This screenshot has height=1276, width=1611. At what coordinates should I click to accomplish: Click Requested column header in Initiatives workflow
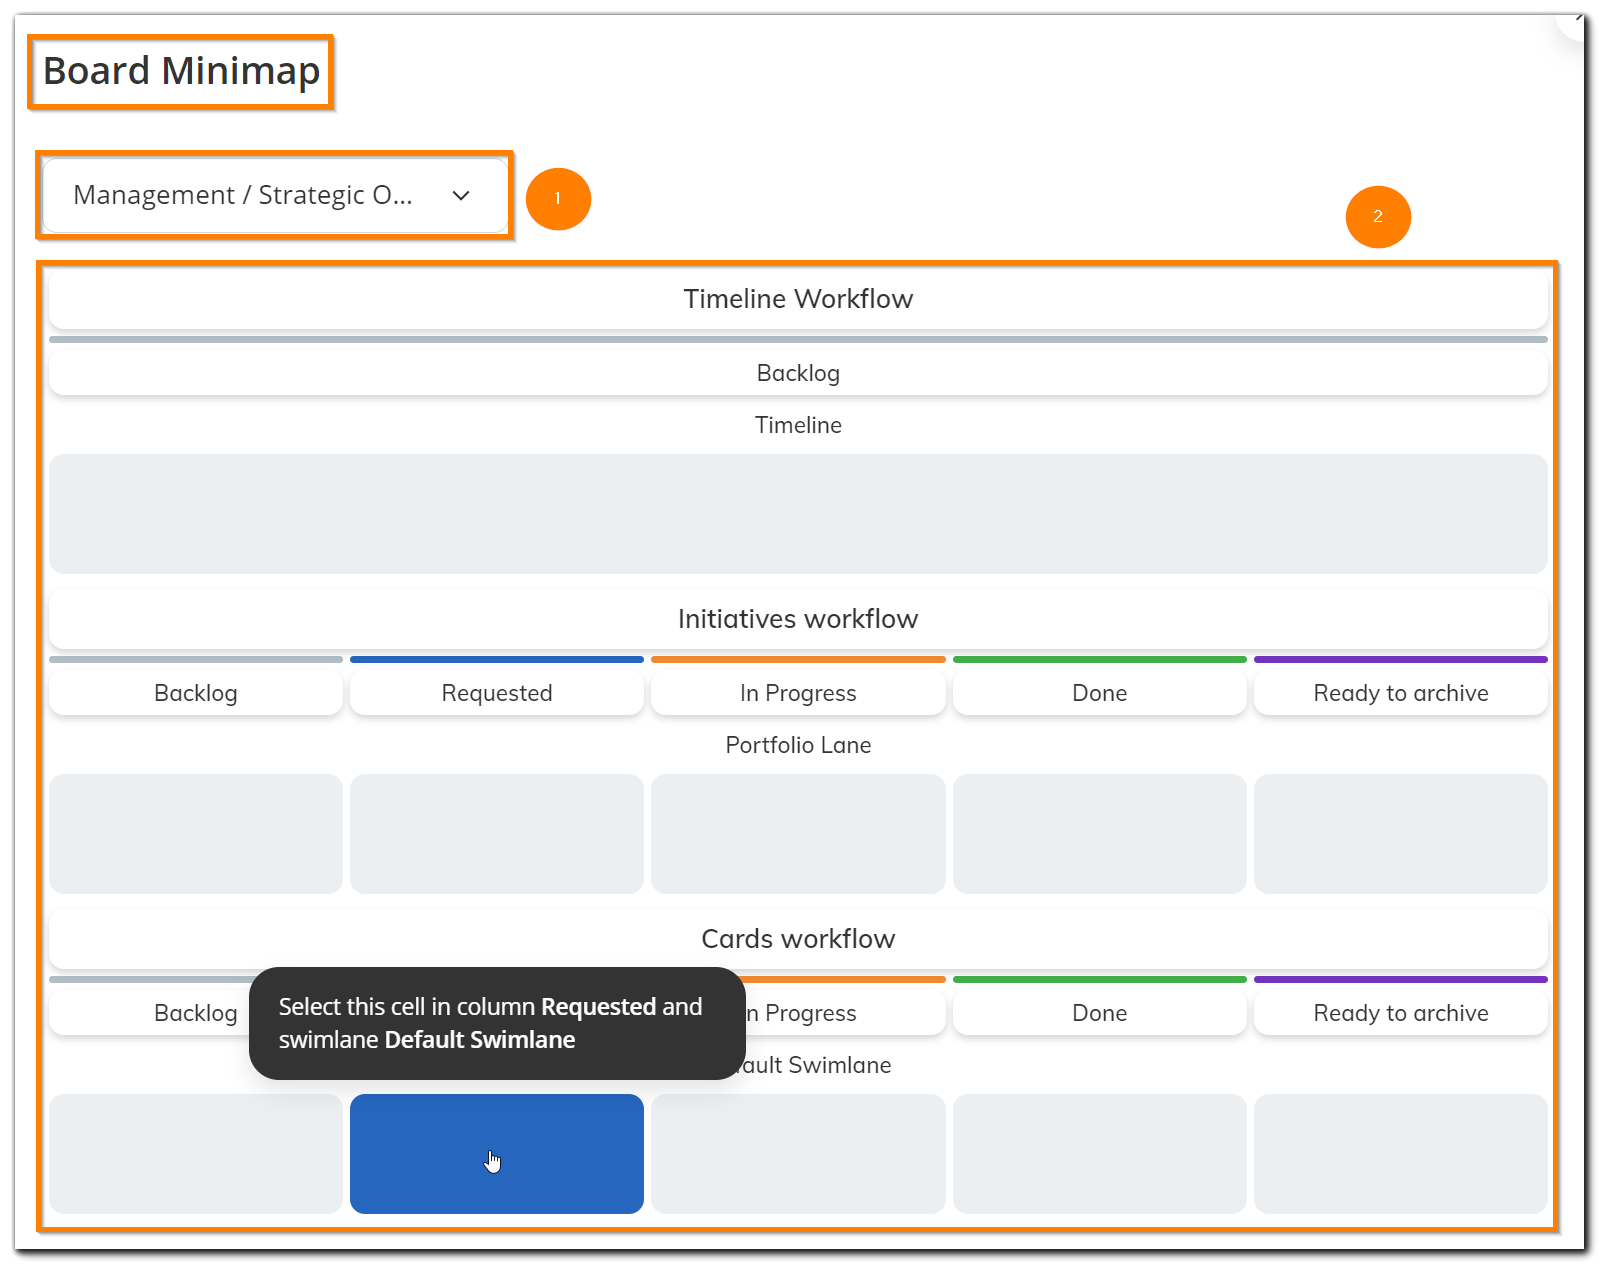coord(496,693)
